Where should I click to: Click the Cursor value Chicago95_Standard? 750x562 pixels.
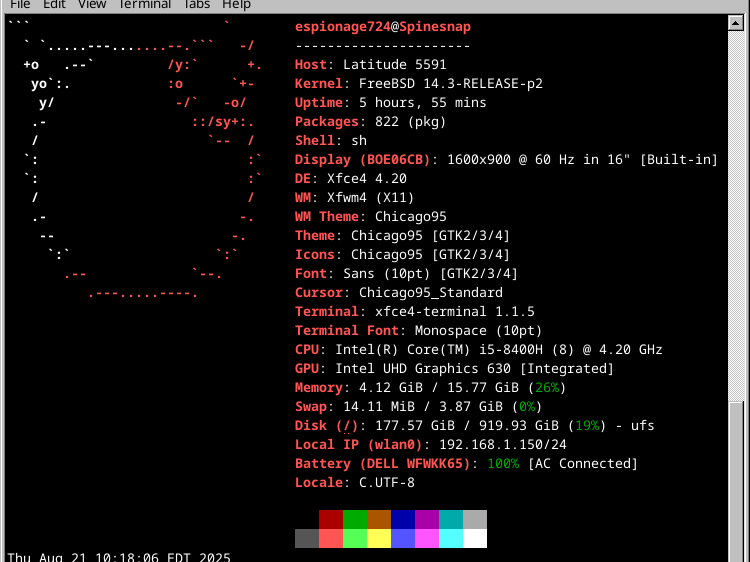tap(430, 292)
